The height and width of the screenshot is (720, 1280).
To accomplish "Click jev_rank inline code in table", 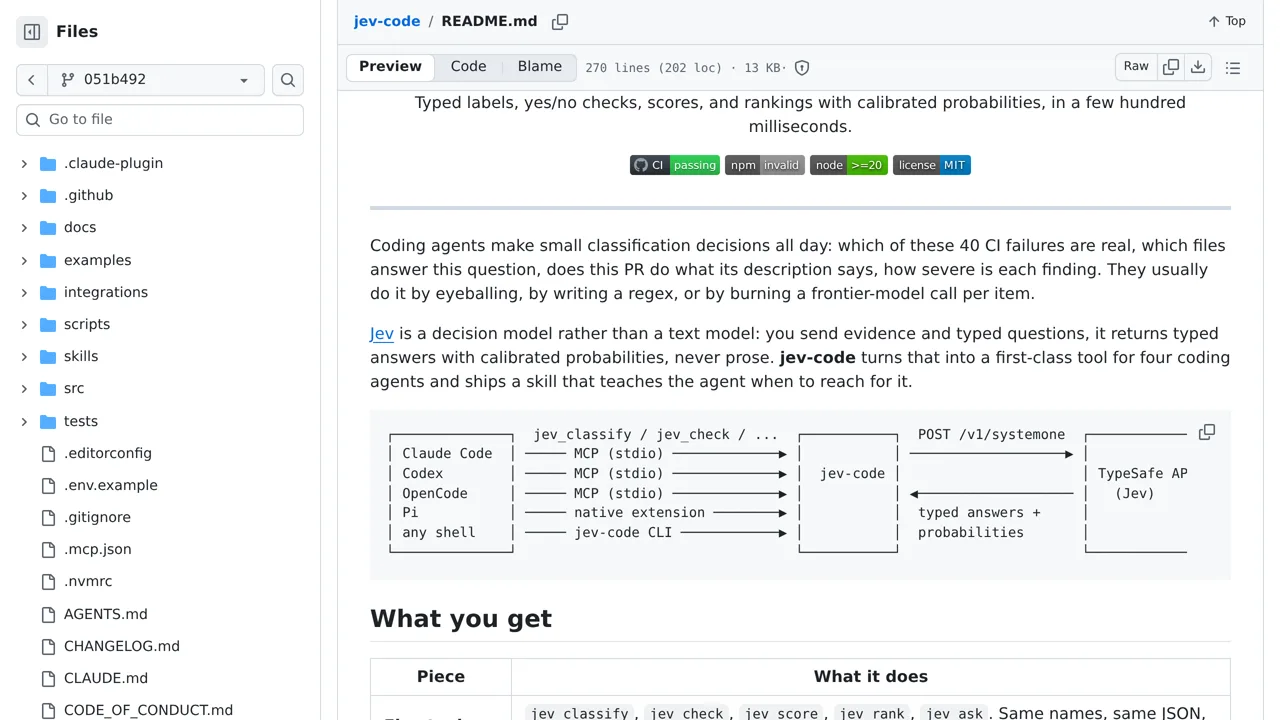I will pyautogui.click(x=872, y=713).
